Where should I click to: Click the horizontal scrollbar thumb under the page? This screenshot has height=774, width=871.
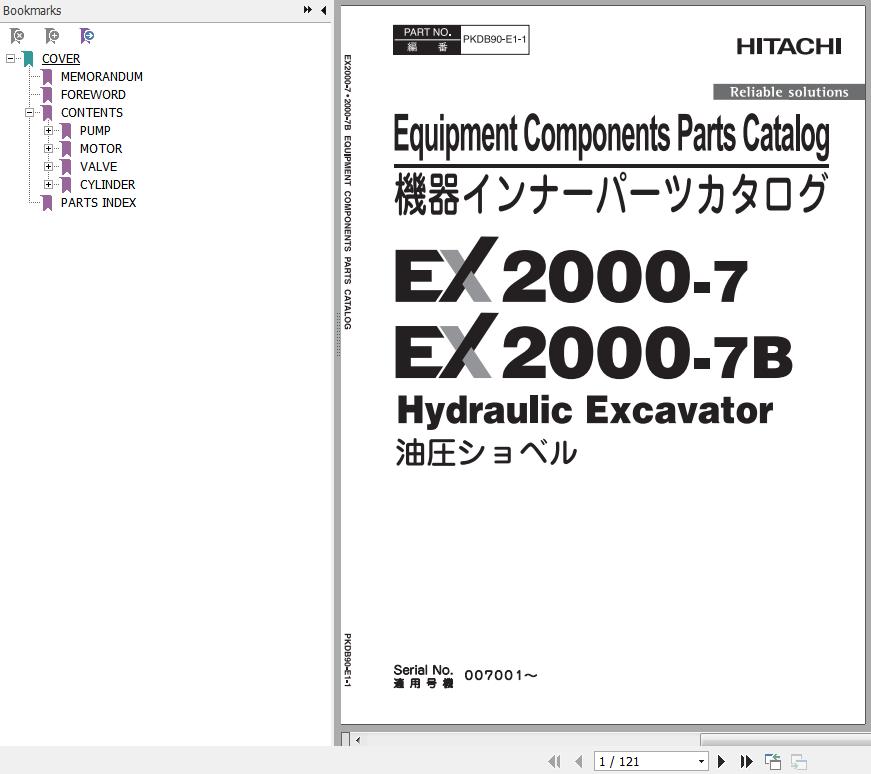785,740
